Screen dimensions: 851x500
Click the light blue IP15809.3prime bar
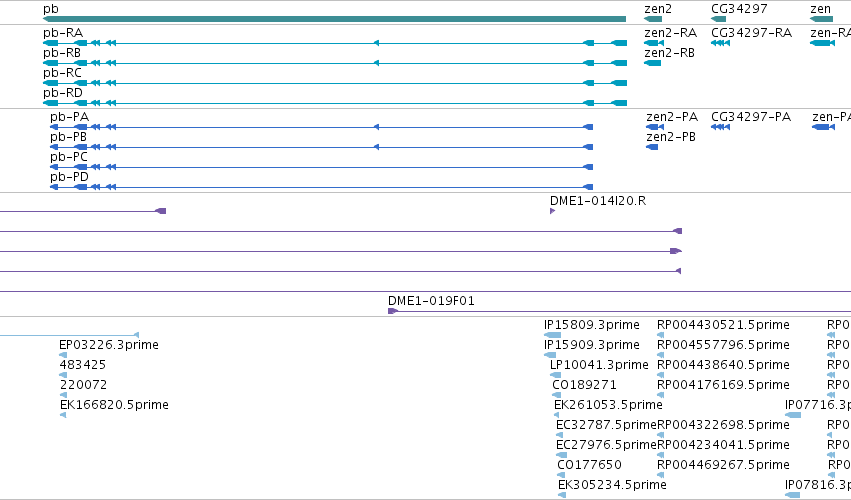(x=552, y=335)
